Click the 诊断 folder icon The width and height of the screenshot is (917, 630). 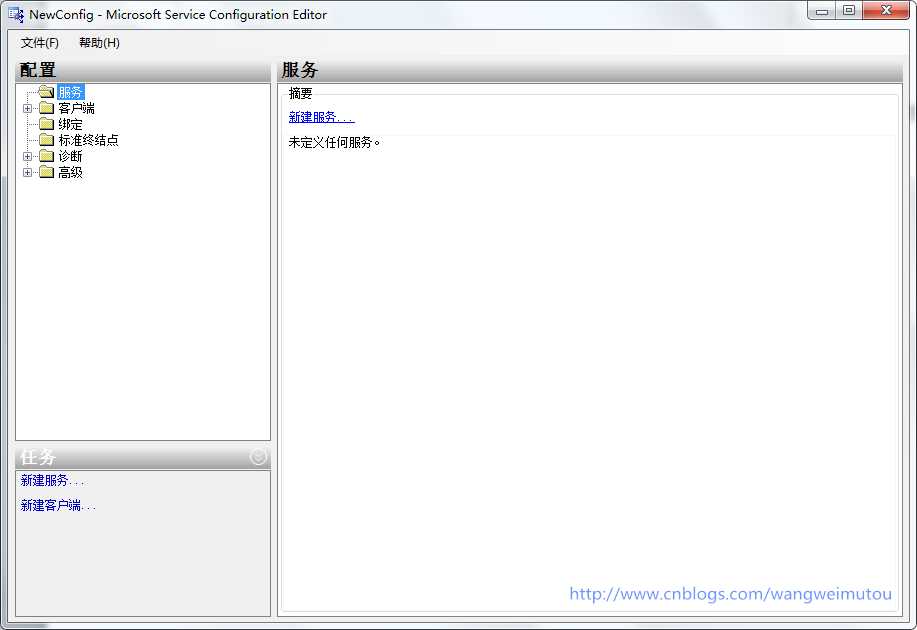click(x=47, y=156)
